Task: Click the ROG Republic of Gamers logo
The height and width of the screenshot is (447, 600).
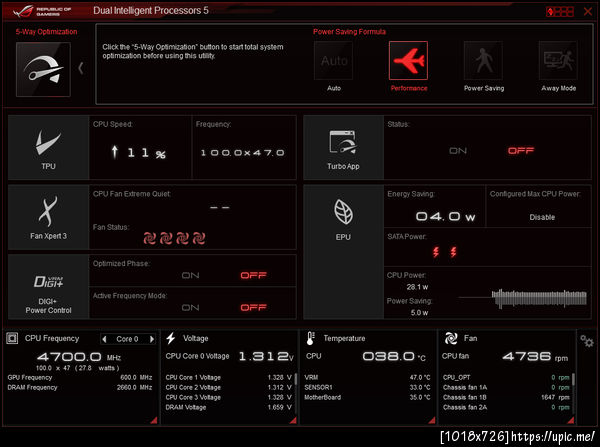Action: click(42, 11)
